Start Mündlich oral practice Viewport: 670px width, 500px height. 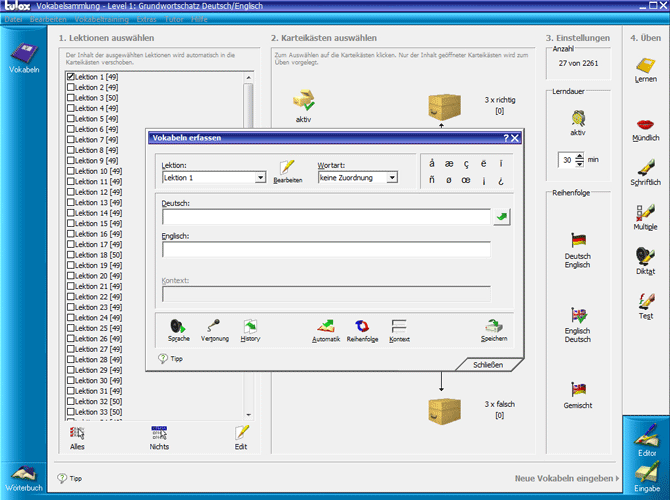(646, 130)
